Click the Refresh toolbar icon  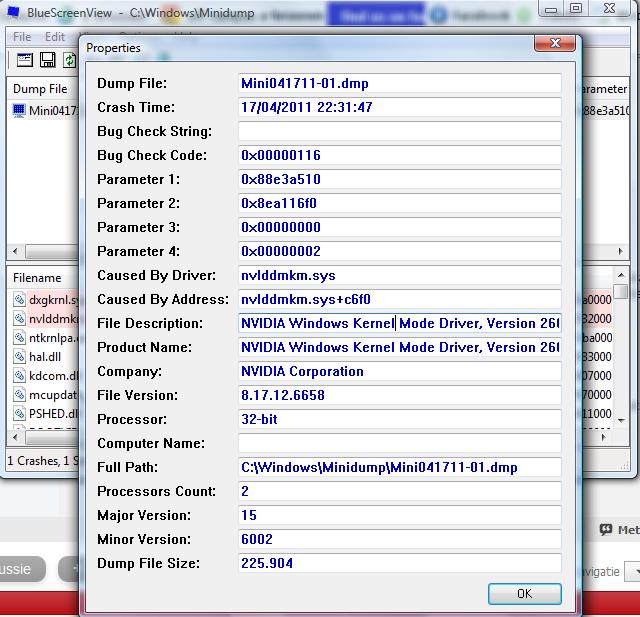70,60
